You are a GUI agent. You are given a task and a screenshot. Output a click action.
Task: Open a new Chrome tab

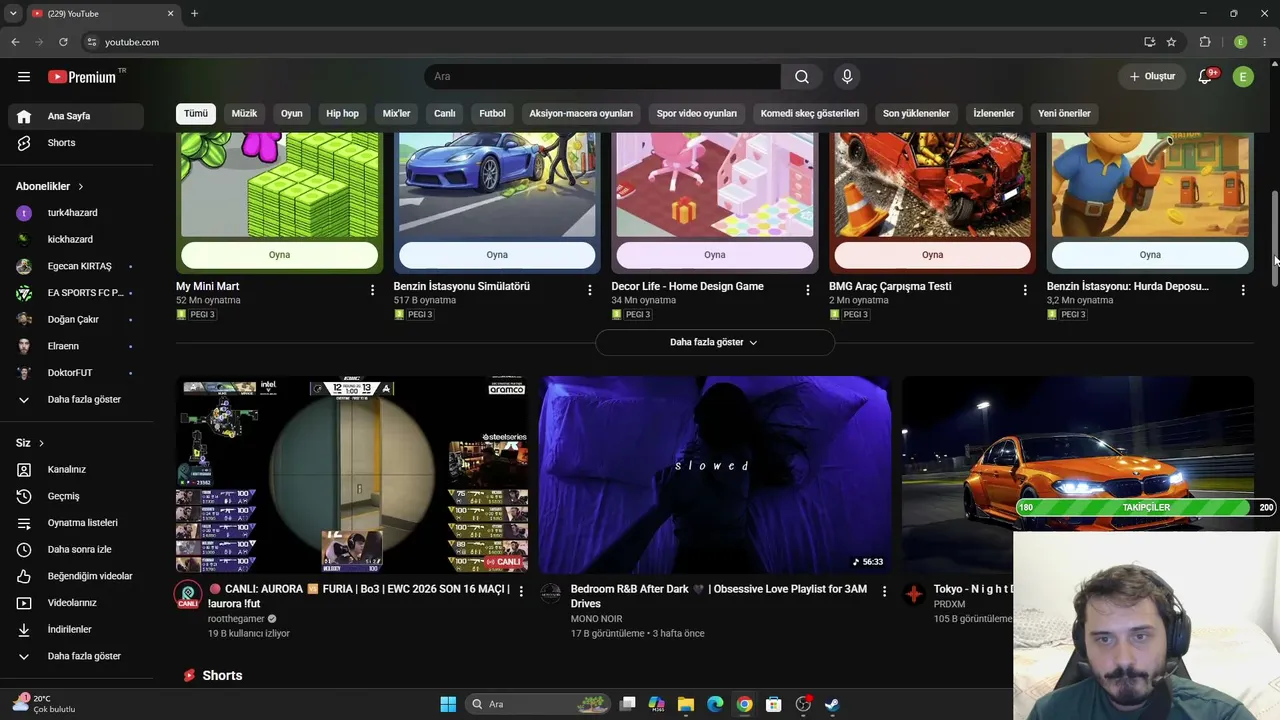pos(194,13)
